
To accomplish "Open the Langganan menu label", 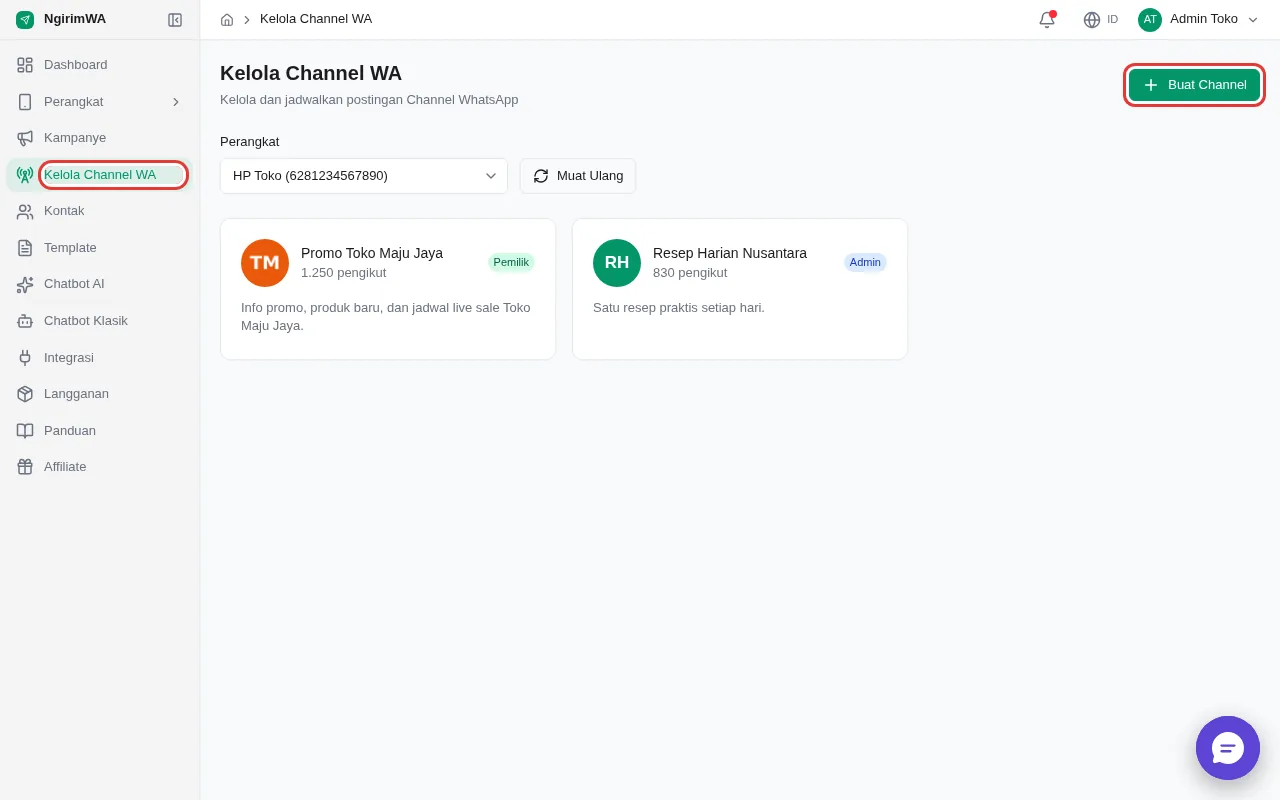I will 76,394.
